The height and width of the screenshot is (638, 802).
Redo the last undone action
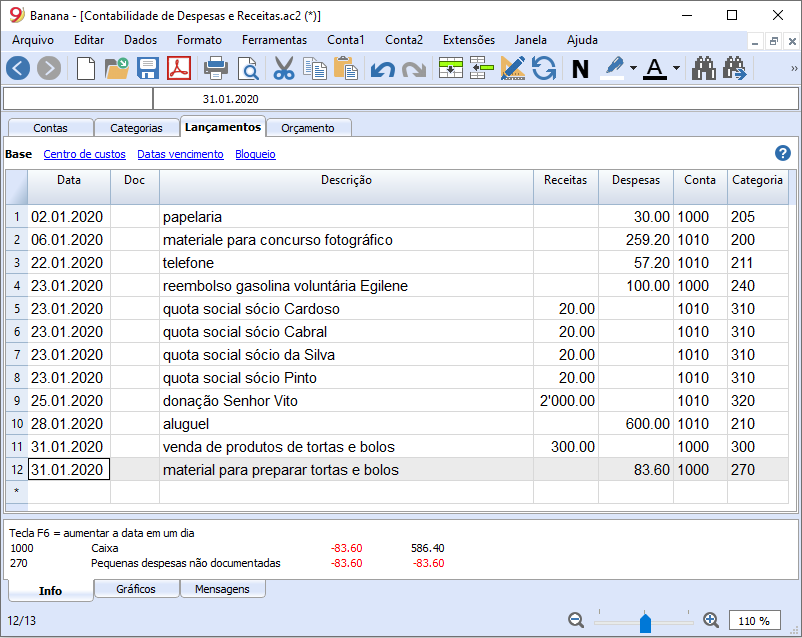point(414,69)
